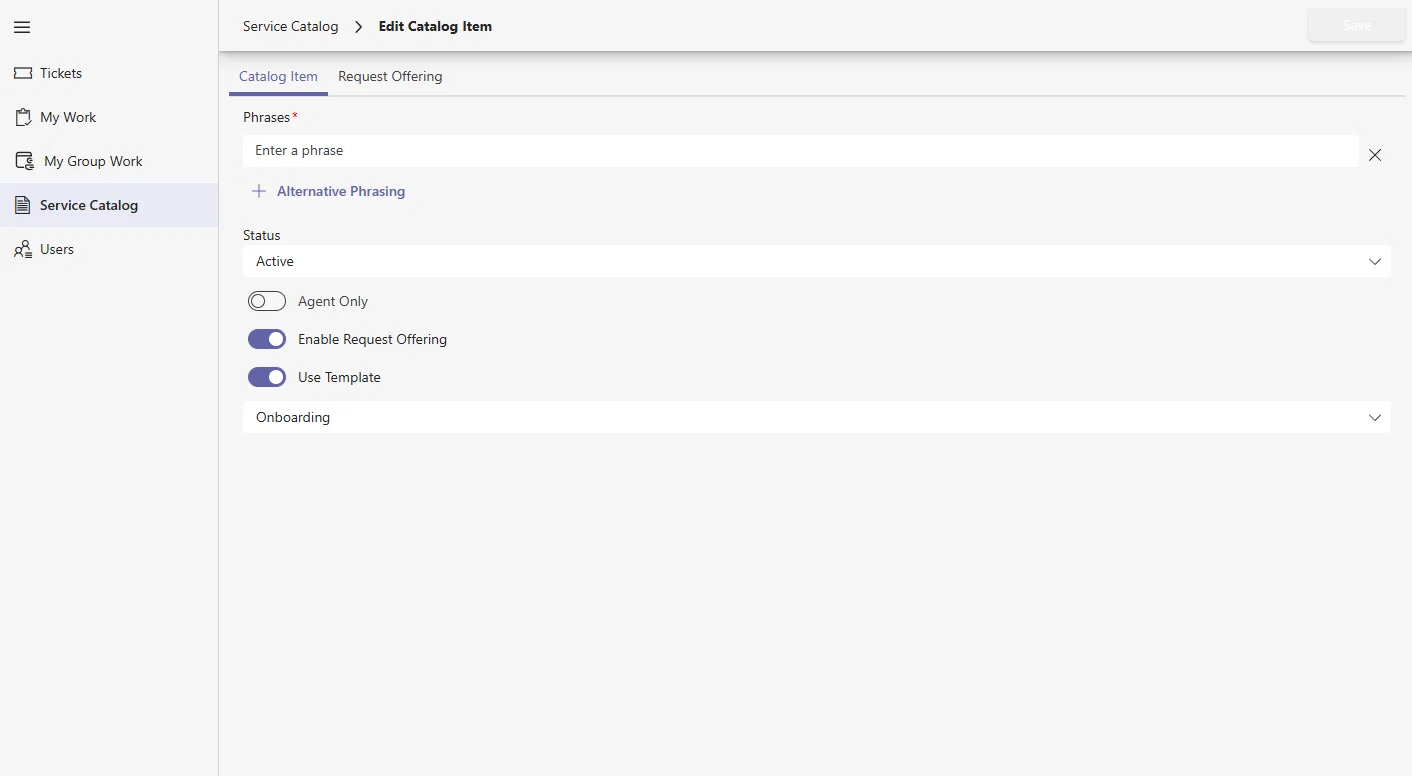Open the hamburger menu icon
This screenshot has height=776, width=1412.
click(22, 27)
